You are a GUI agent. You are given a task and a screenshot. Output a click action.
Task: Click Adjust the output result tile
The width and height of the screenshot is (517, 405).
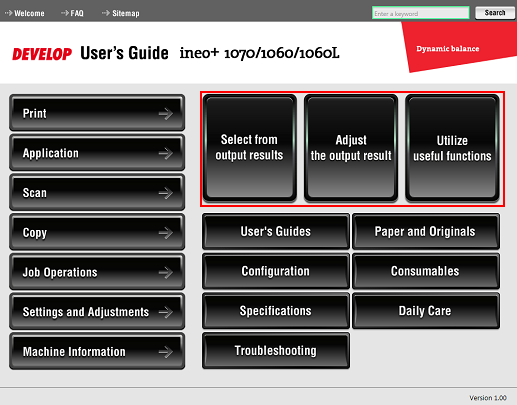(351, 148)
